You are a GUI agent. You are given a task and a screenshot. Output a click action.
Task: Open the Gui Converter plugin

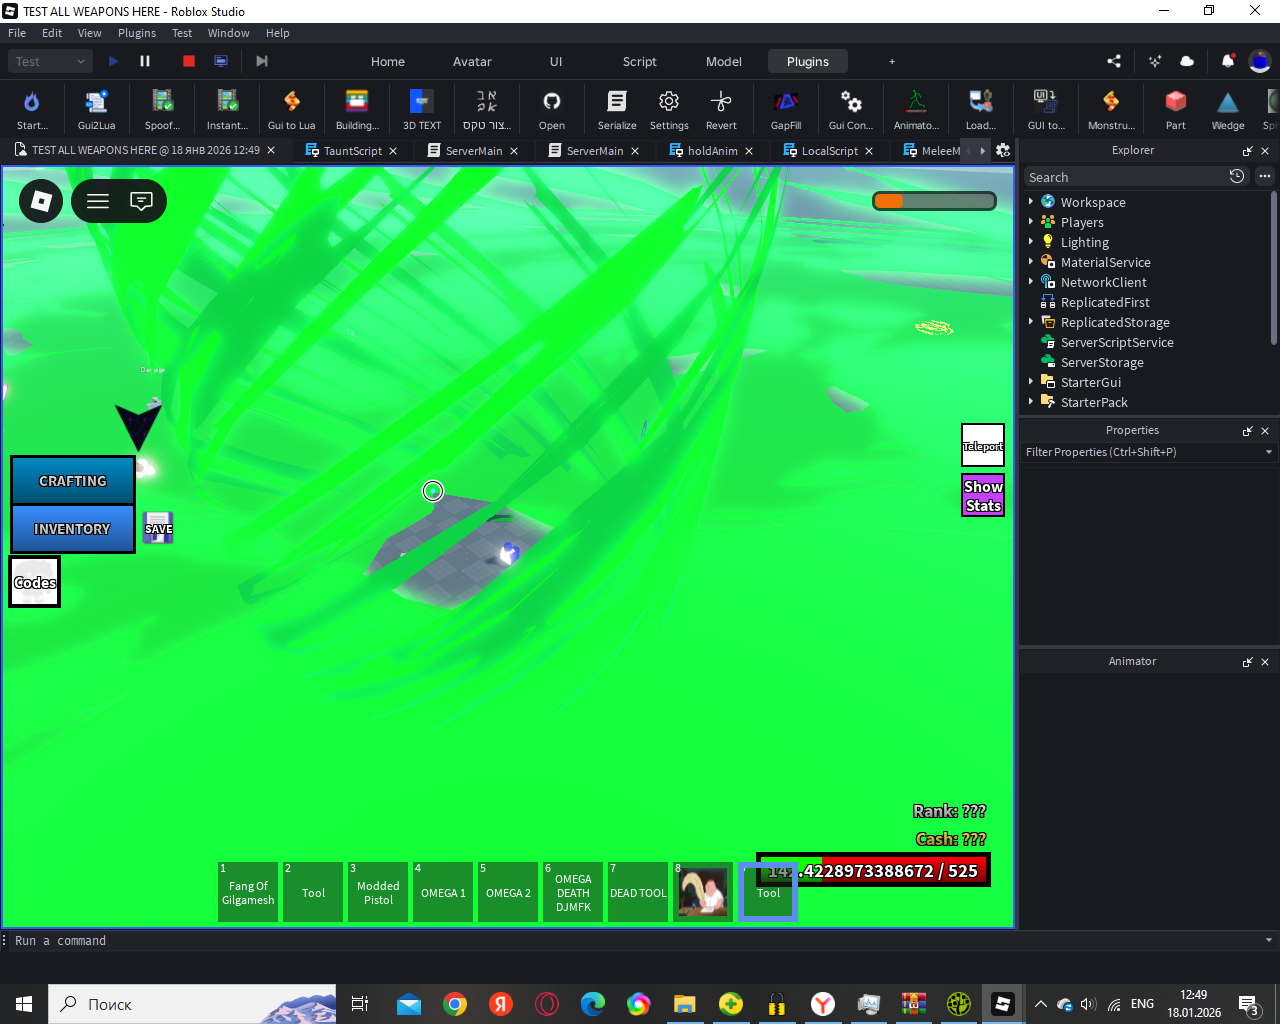click(x=851, y=109)
